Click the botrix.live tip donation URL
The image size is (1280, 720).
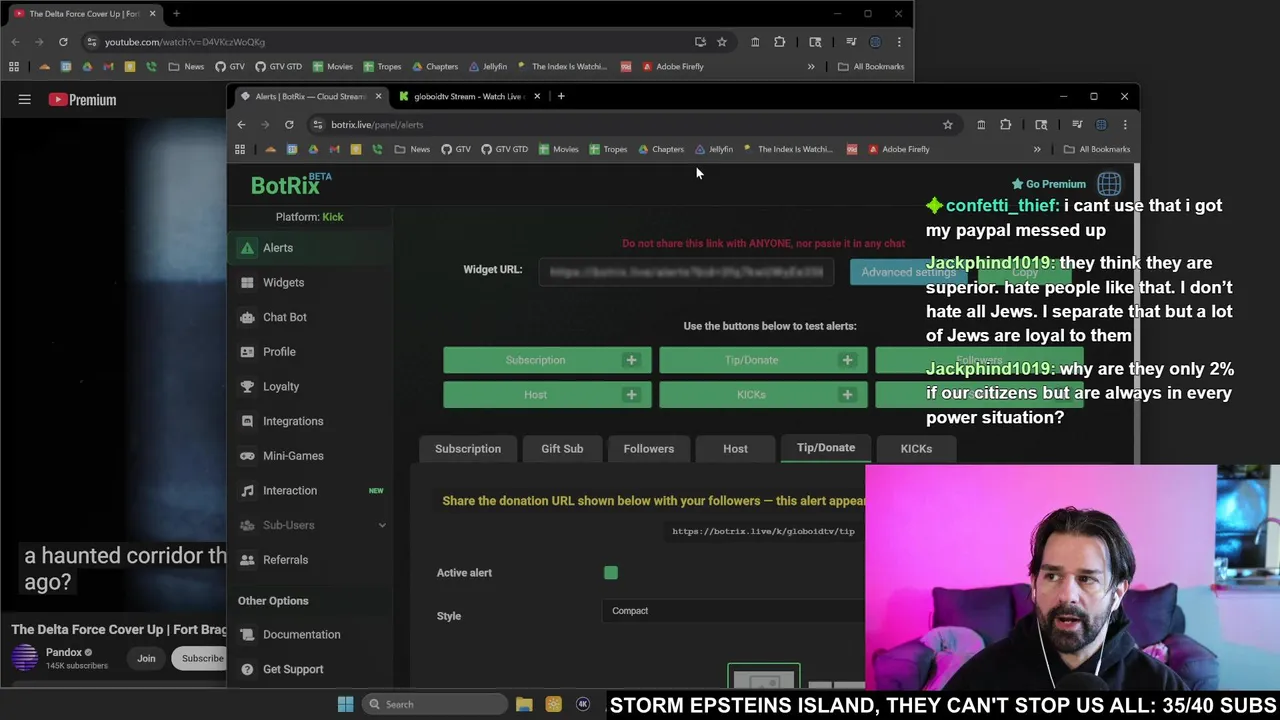coord(763,531)
